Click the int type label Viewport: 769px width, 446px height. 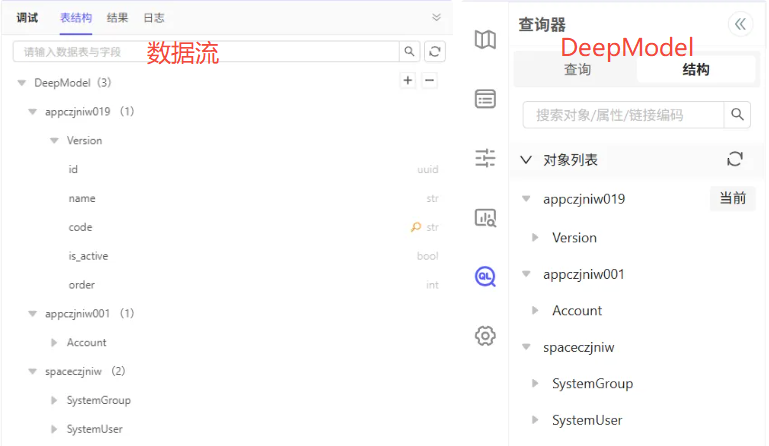tap(432, 285)
